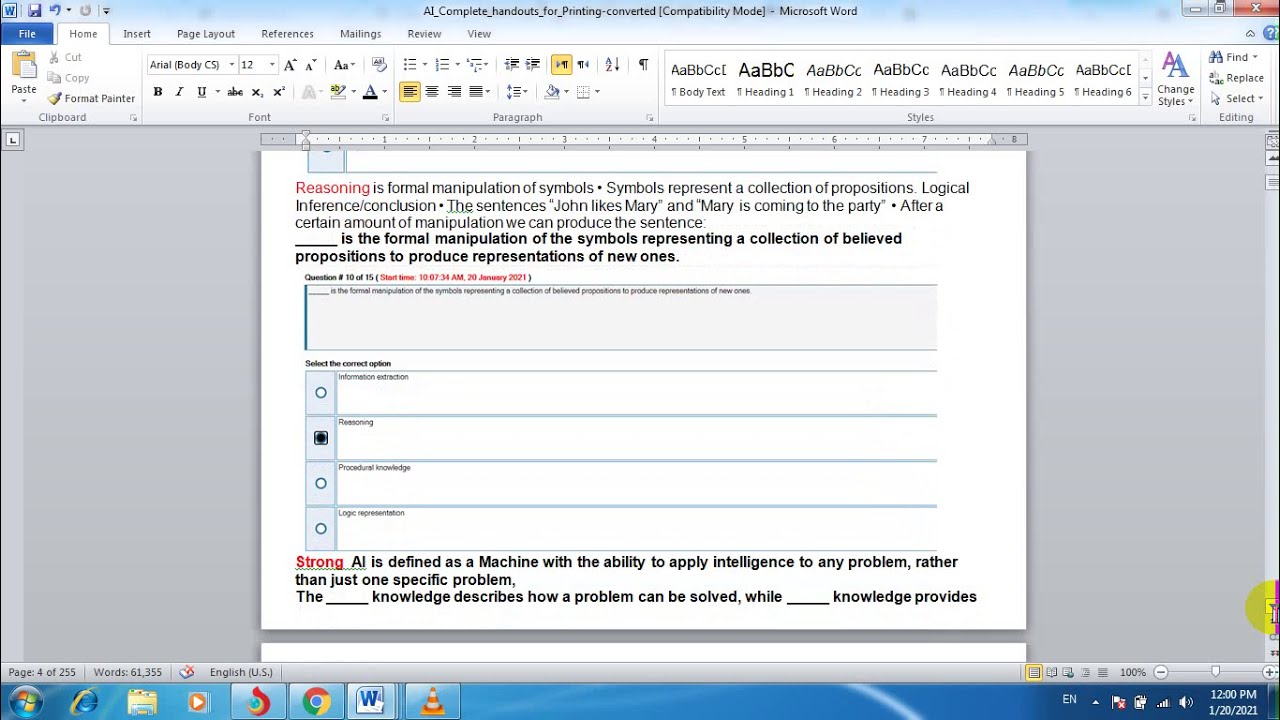This screenshot has width=1280, height=720.
Task: Decrease the paragraph indent
Action: (x=512, y=64)
